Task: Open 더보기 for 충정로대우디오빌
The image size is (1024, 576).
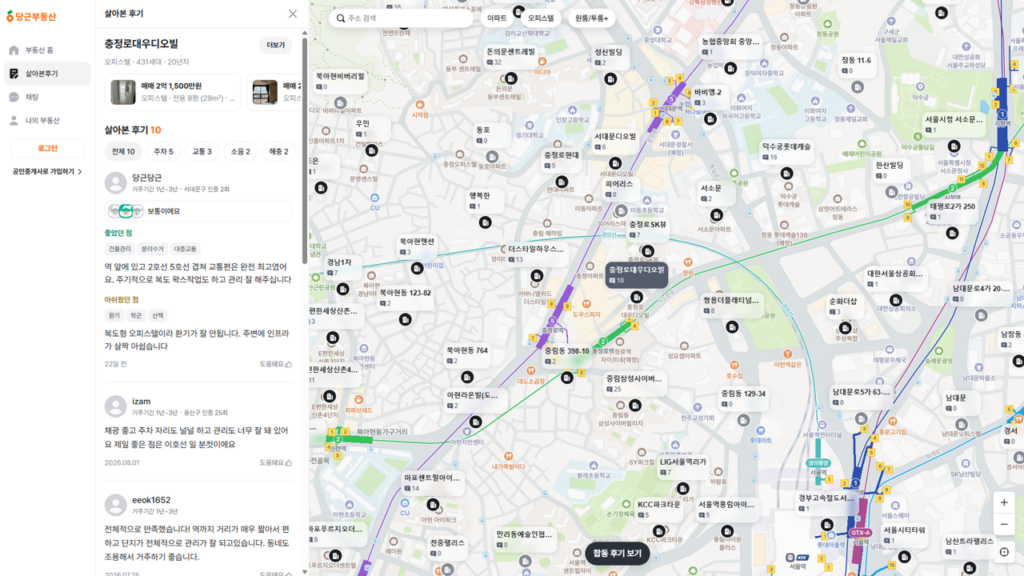Action: (276, 45)
